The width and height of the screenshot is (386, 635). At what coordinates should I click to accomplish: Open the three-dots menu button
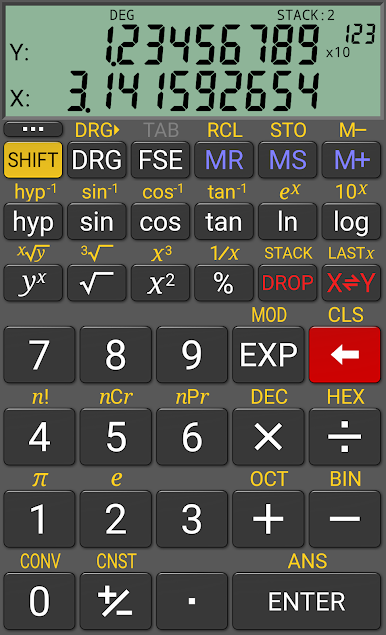[x=33, y=130]
